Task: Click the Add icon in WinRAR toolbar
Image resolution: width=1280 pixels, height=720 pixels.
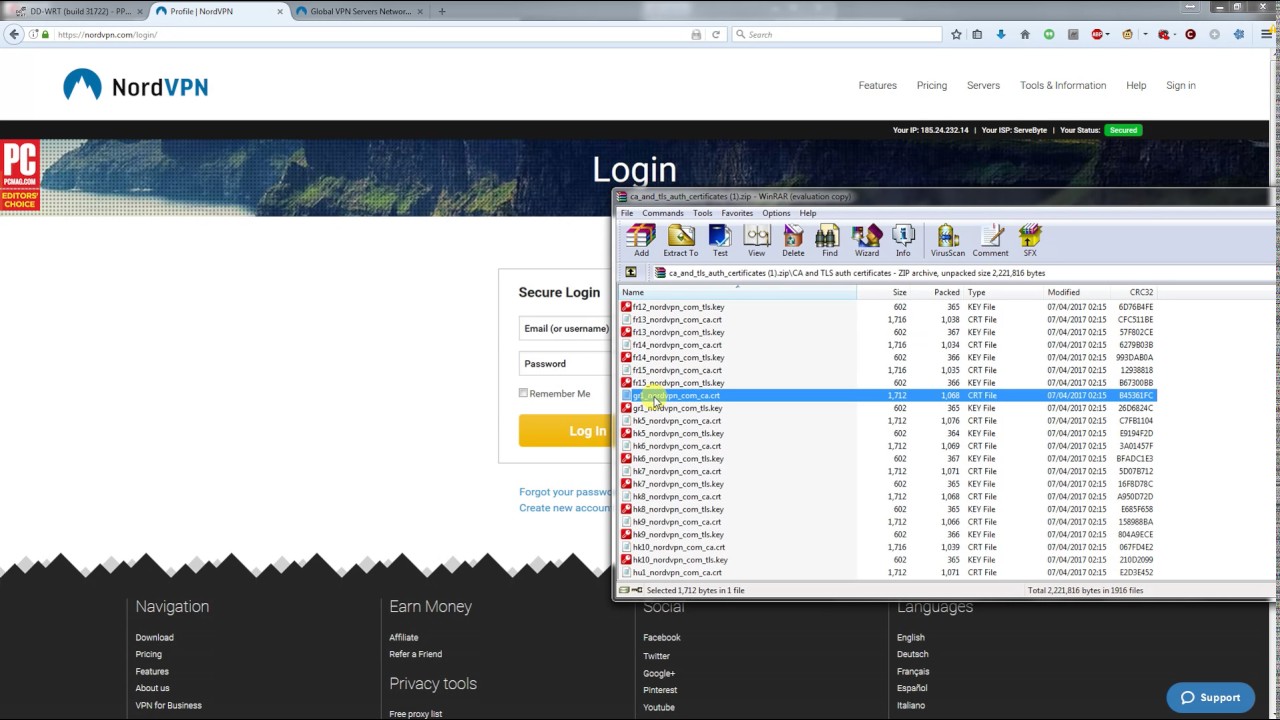Action: pos(641,240)
